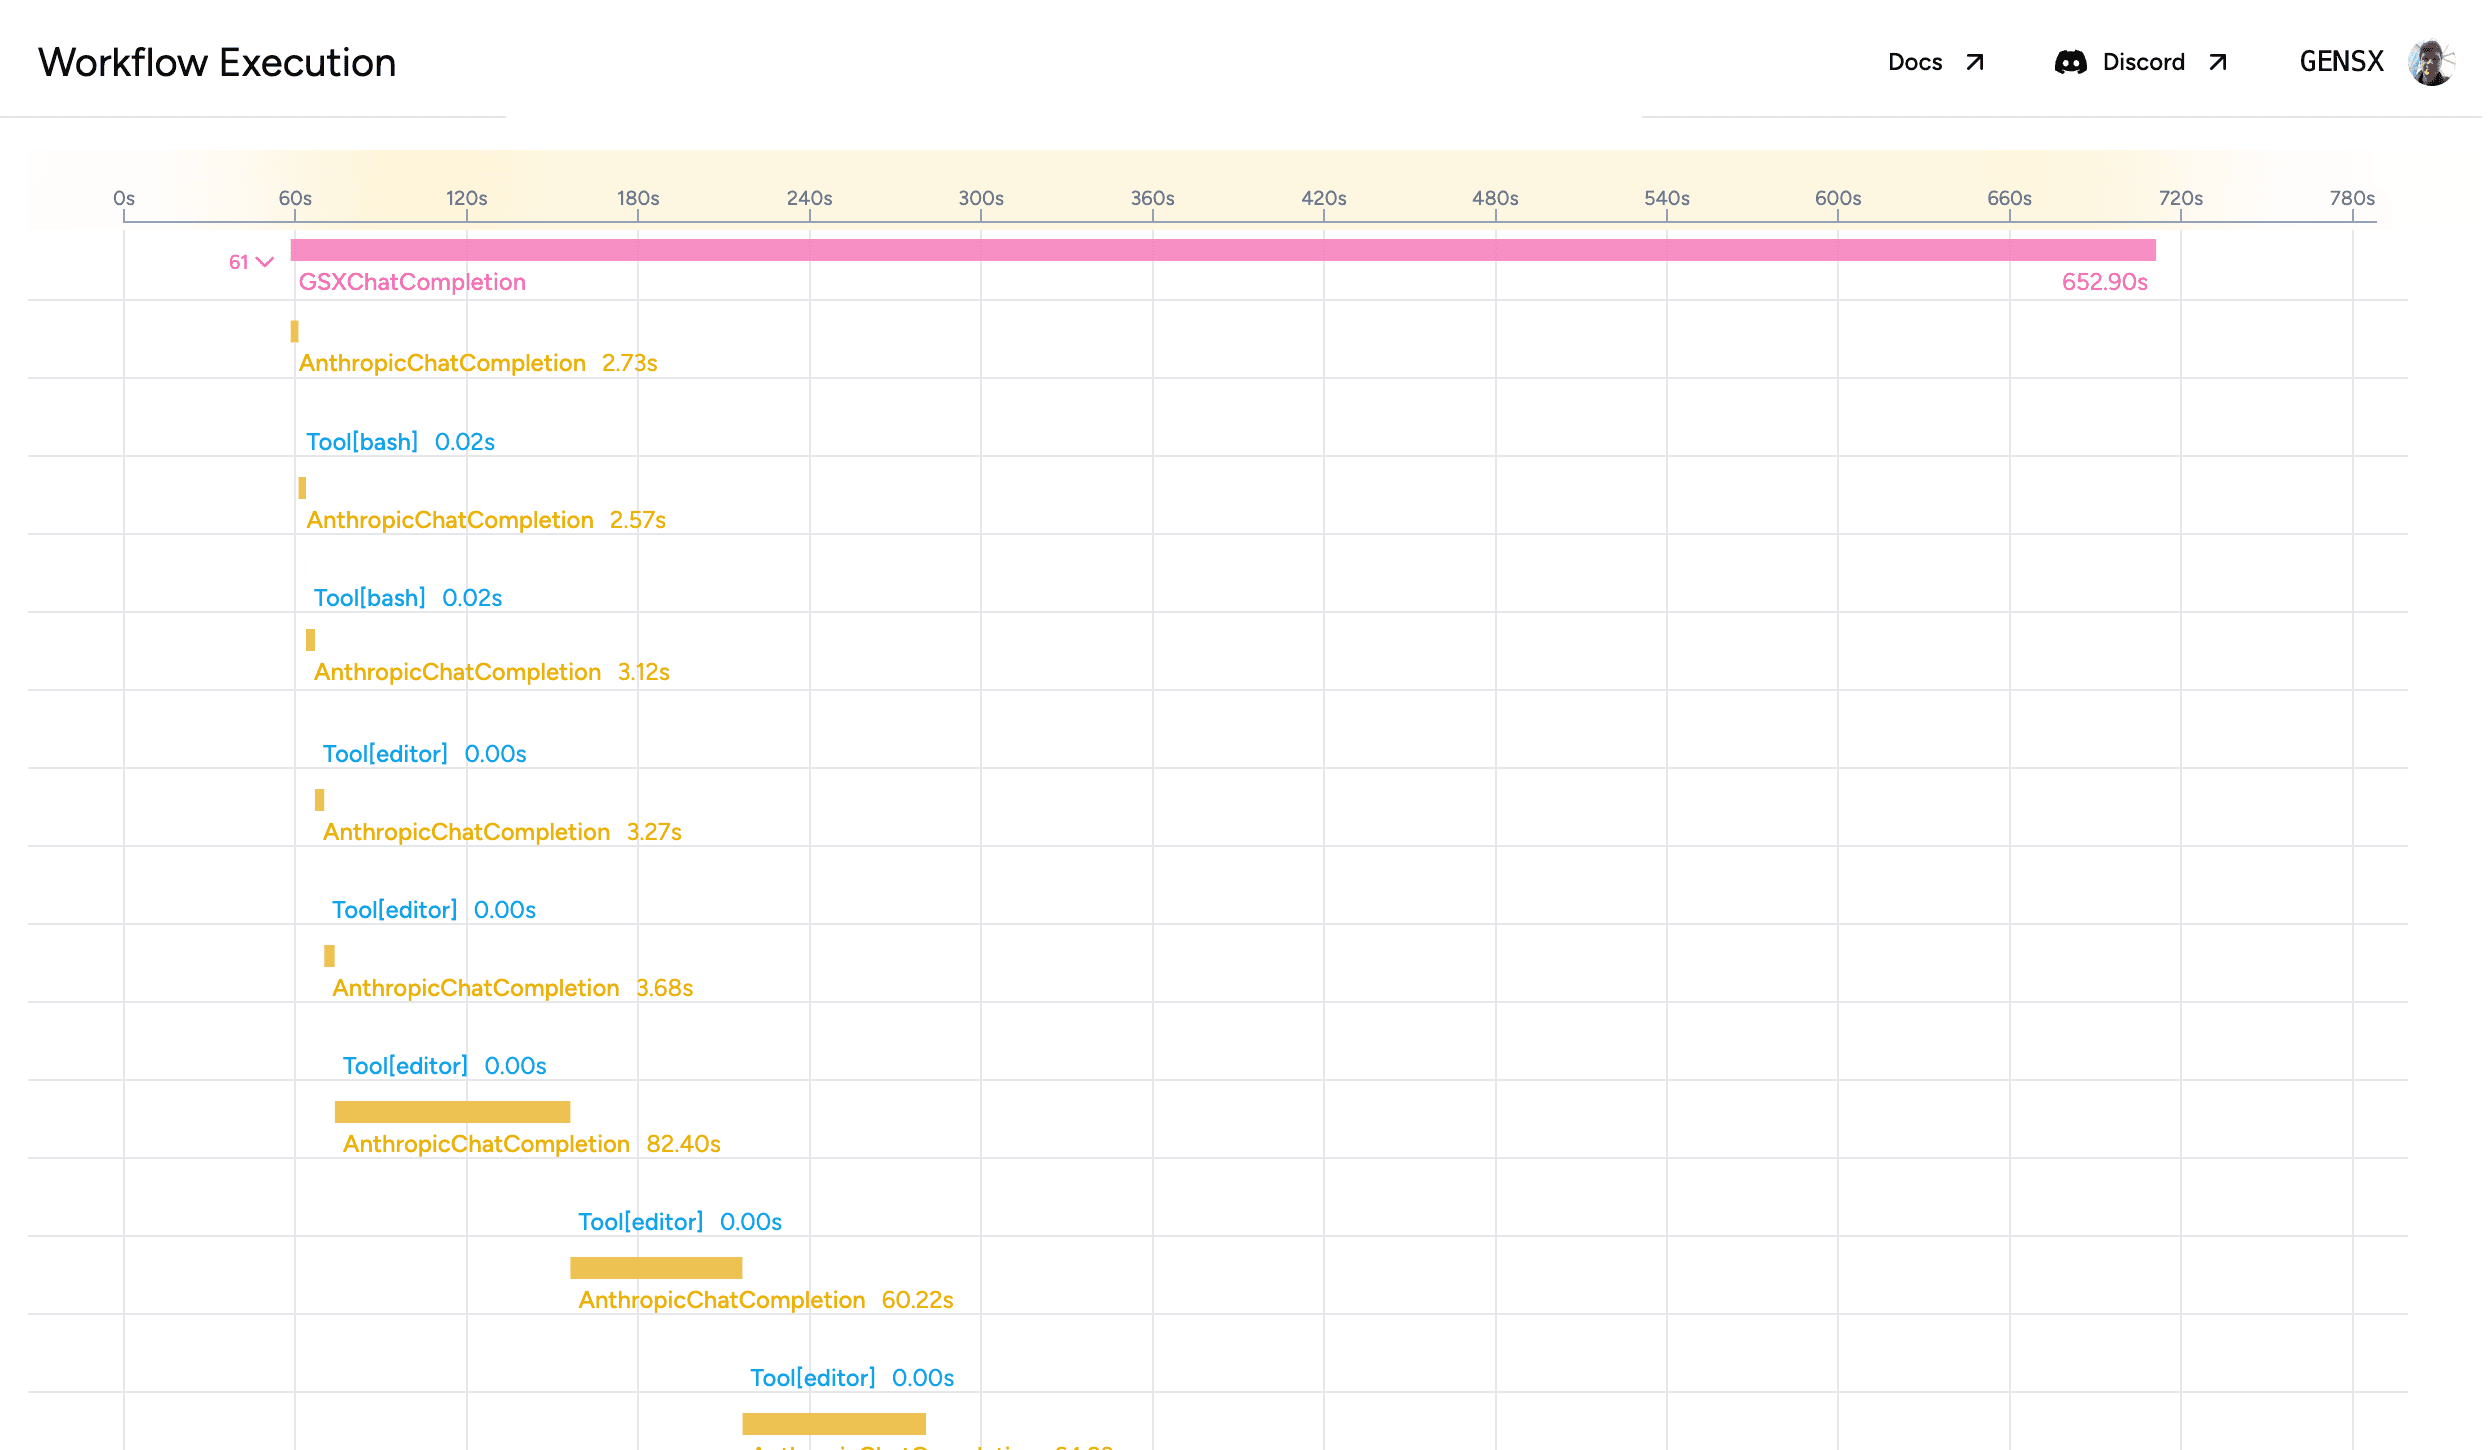Select AnthropicChatCompletion 3.68s span
This screenshot has height=1450, width=2488.
tap(513, 988)
